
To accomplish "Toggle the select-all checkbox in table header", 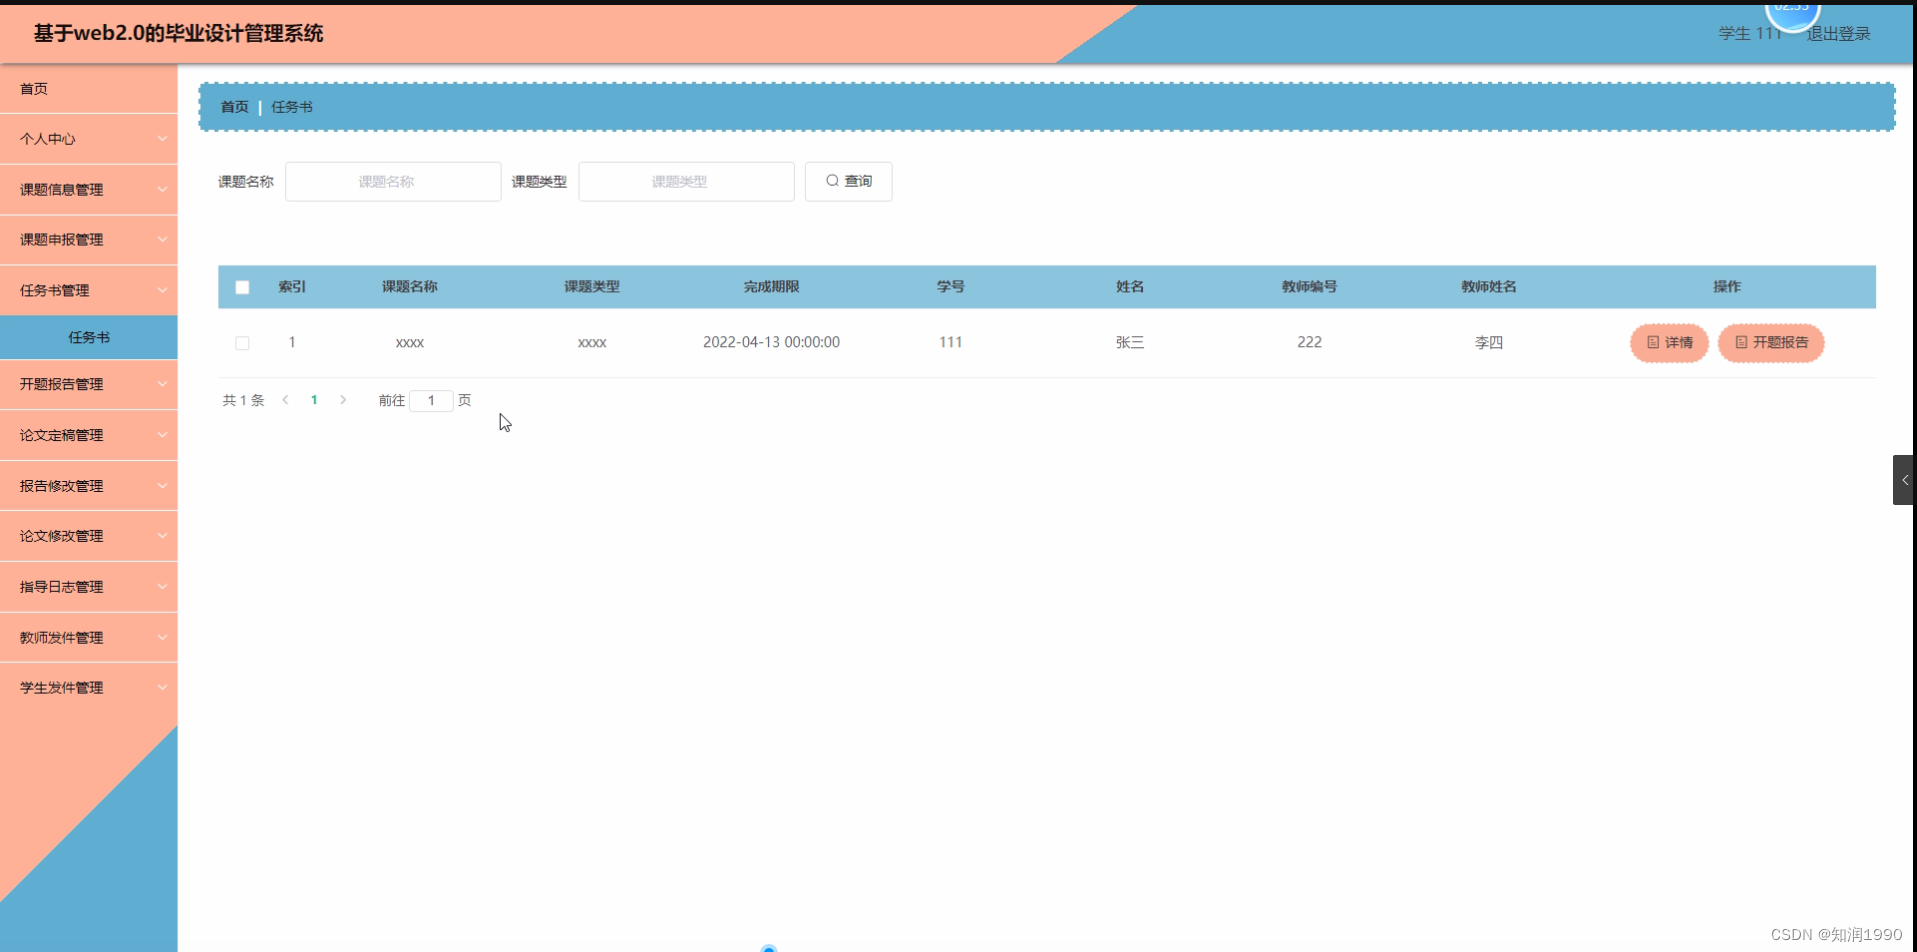I will point(242,287).
